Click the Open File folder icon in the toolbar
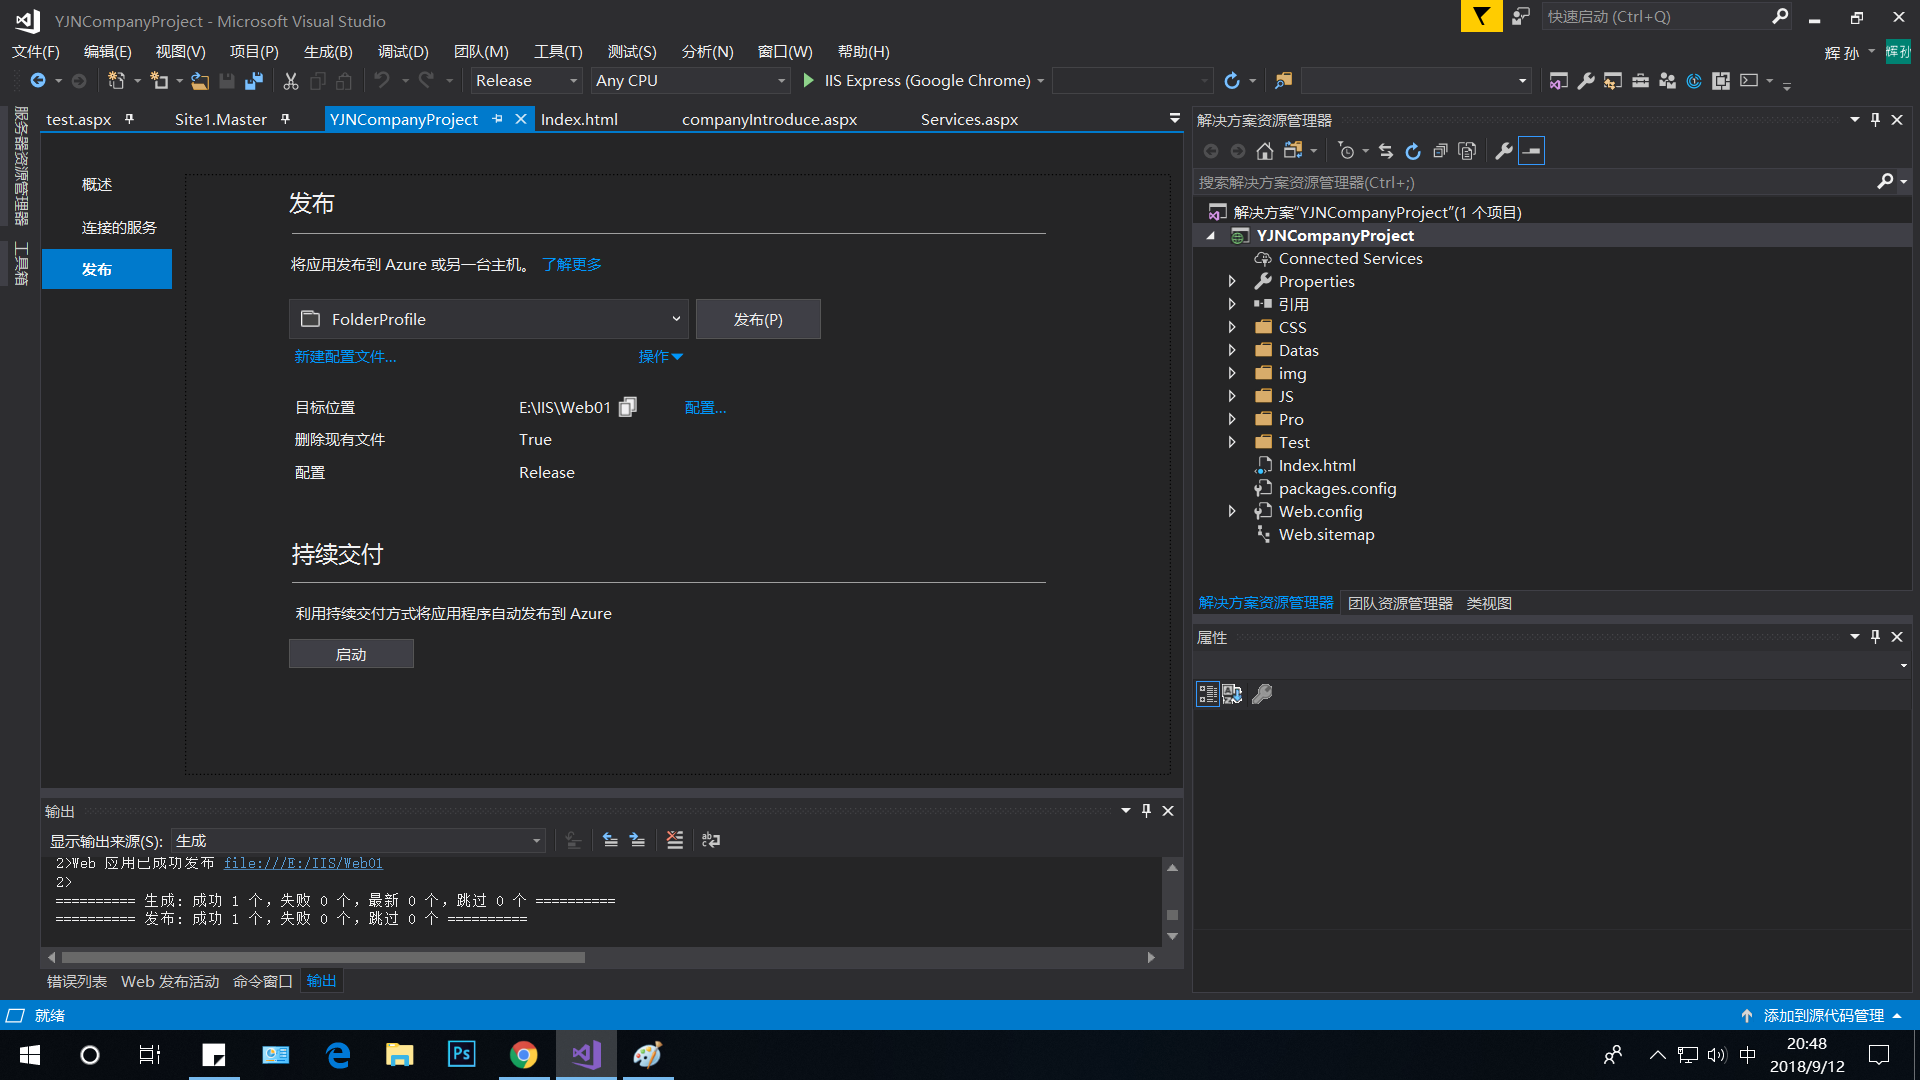The image size is (1920, 1080). tap(200, 81)
